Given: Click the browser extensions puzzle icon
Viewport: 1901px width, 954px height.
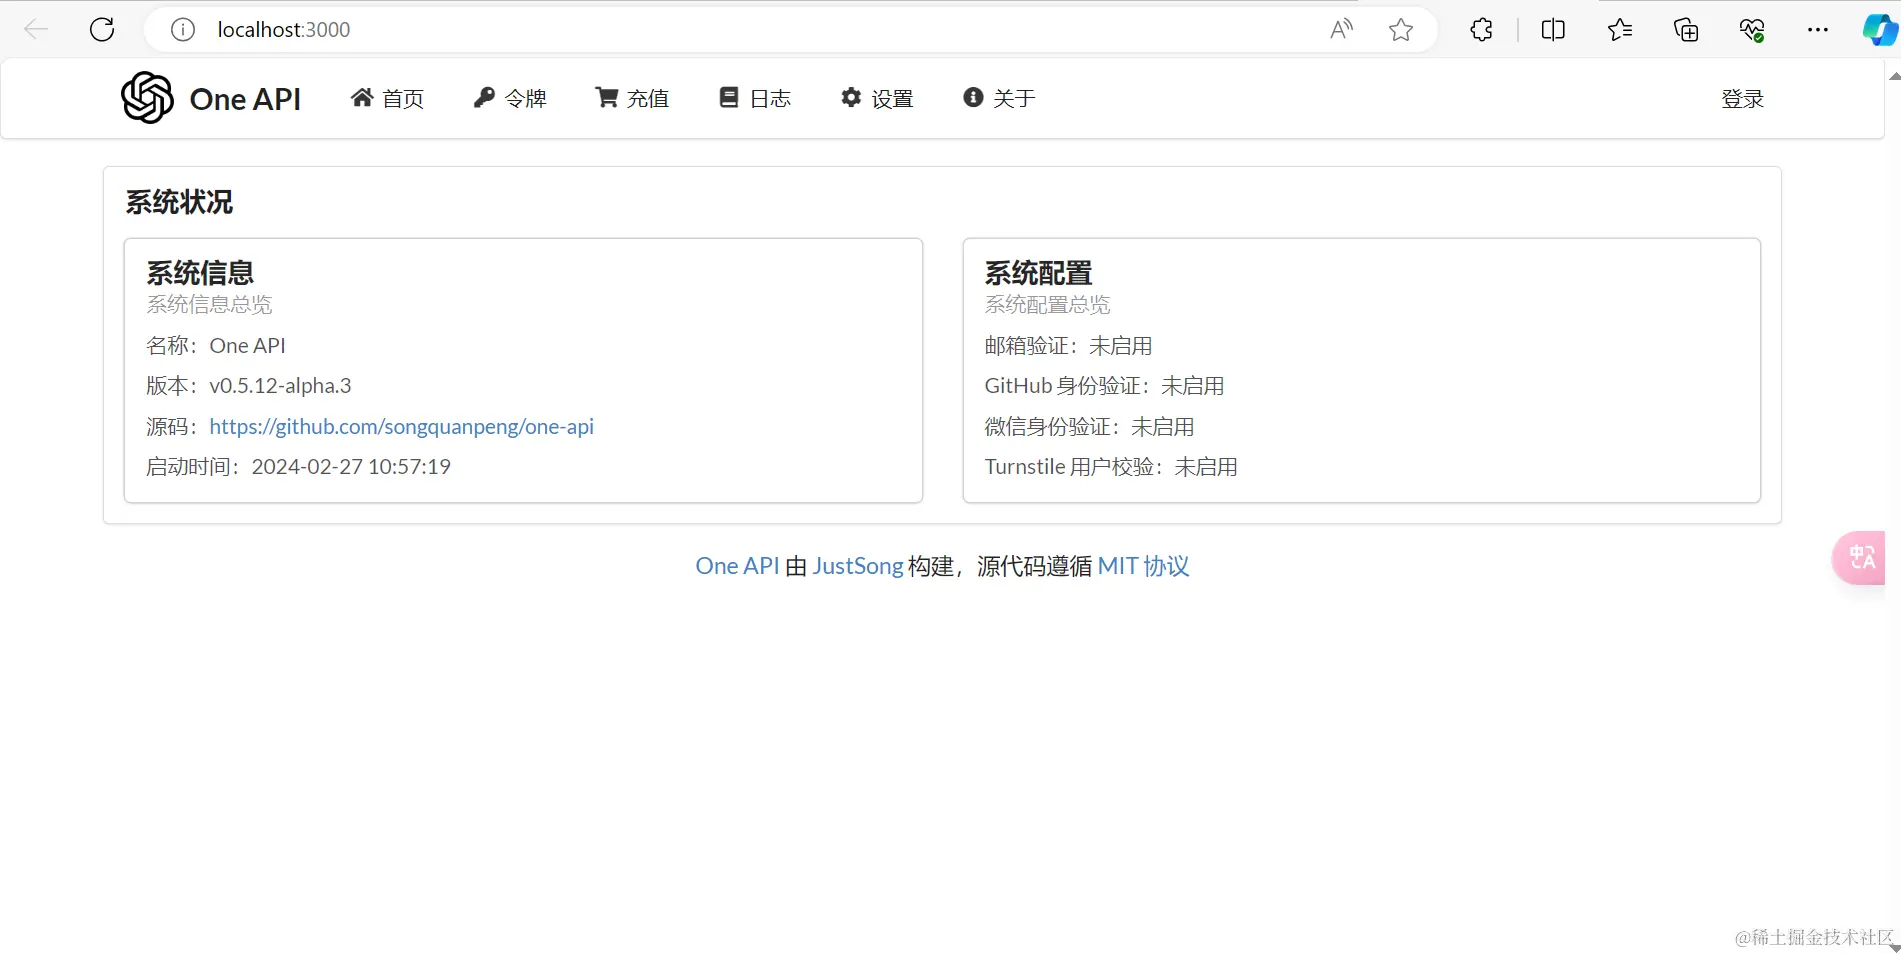Looking at the screenshot, I should click(x=1480, y=29).
